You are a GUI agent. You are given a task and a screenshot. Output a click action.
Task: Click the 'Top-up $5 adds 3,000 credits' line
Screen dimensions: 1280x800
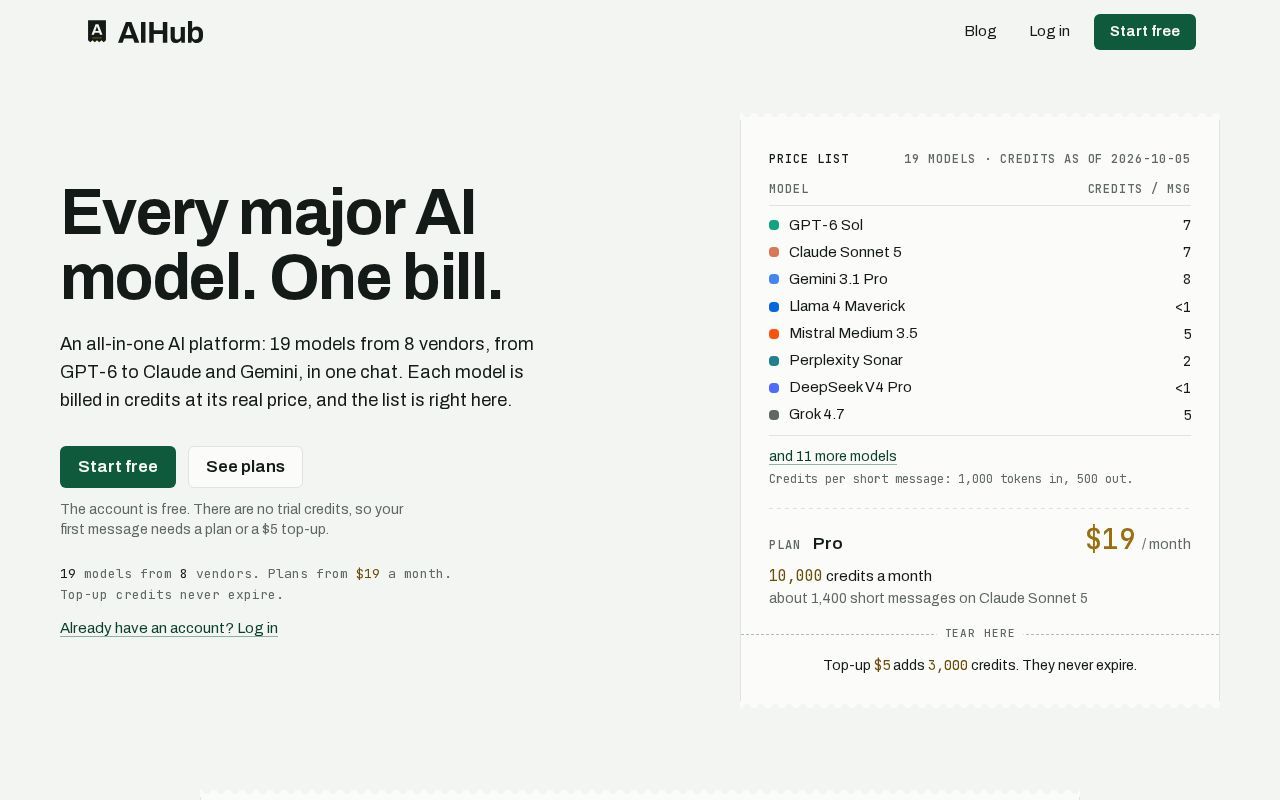[980, 665]
